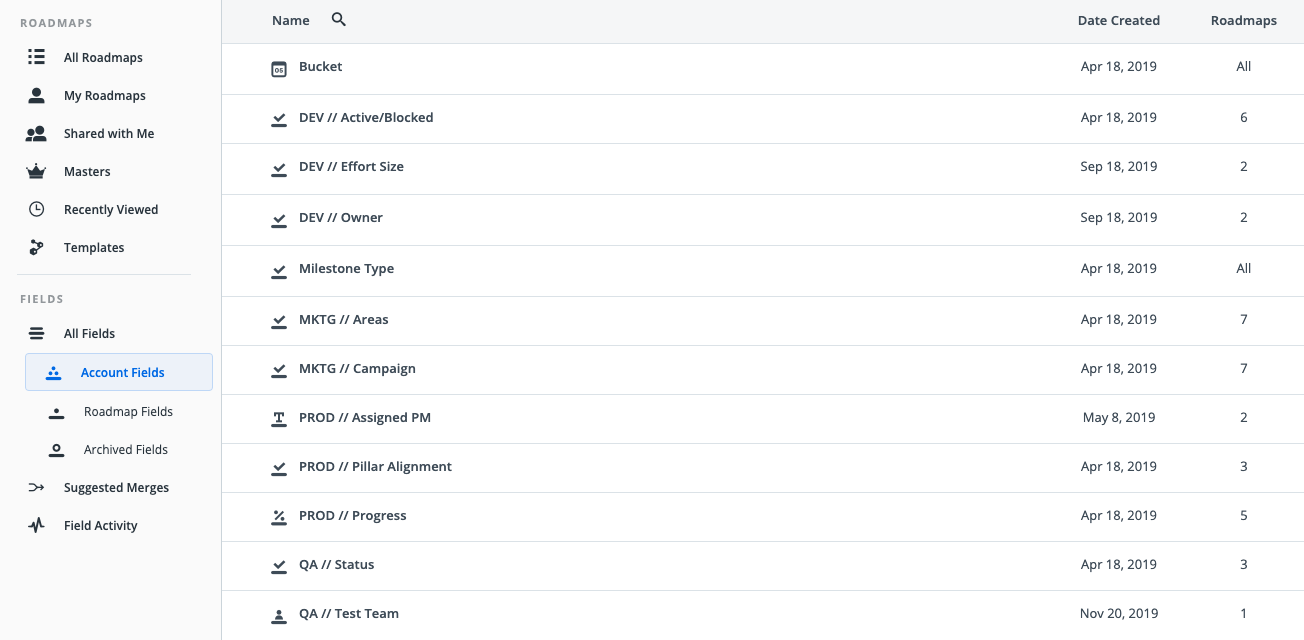Go to My Roadmaps
The image size is (1304, 640).
click(x=104, y=95)
